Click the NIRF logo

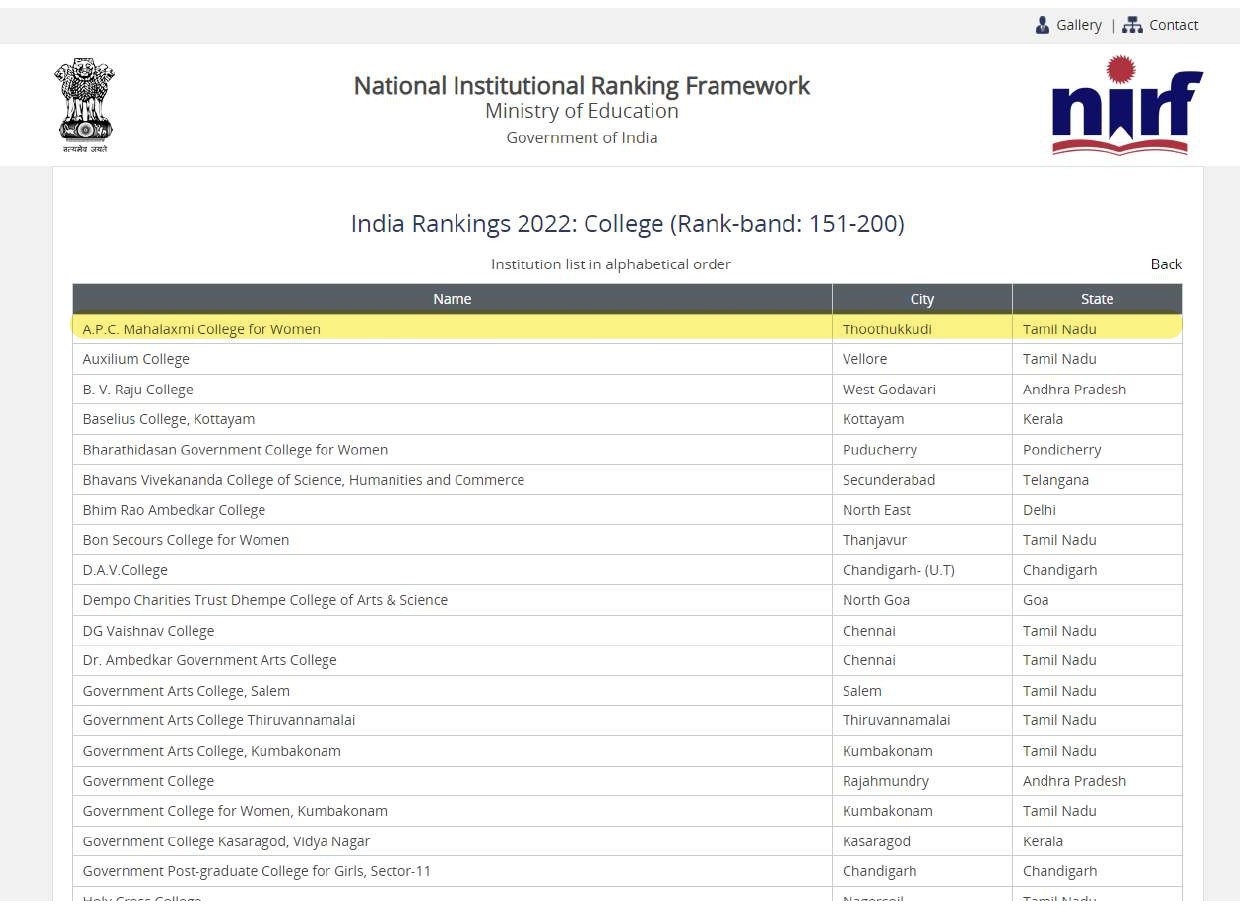coord(1126,105)
